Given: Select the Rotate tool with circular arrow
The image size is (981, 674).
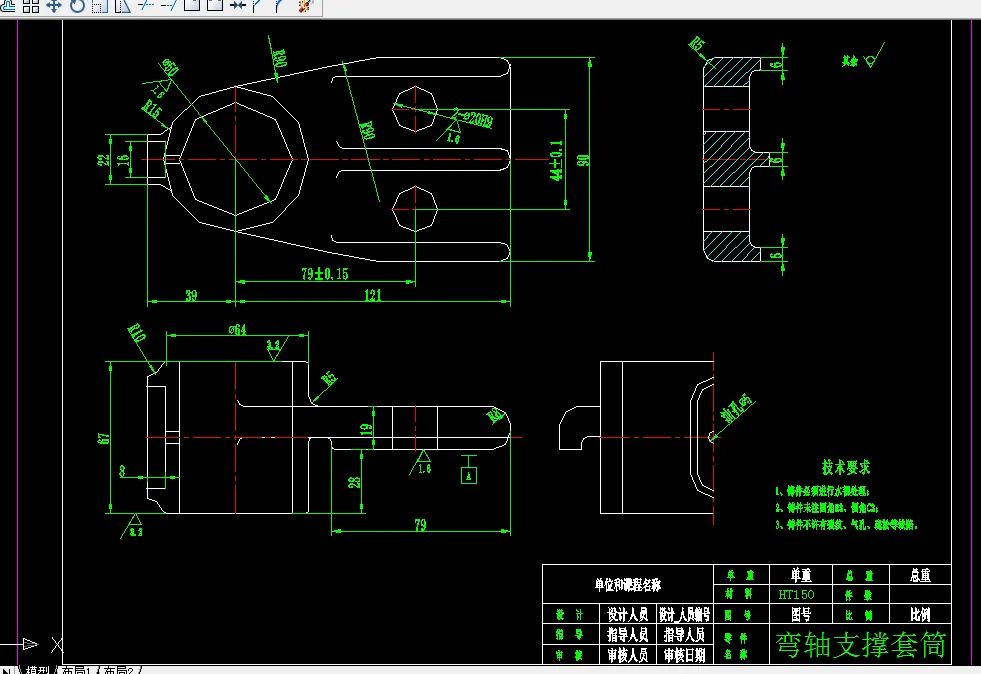Looking at the screenshot, I should tap(77, 6).
